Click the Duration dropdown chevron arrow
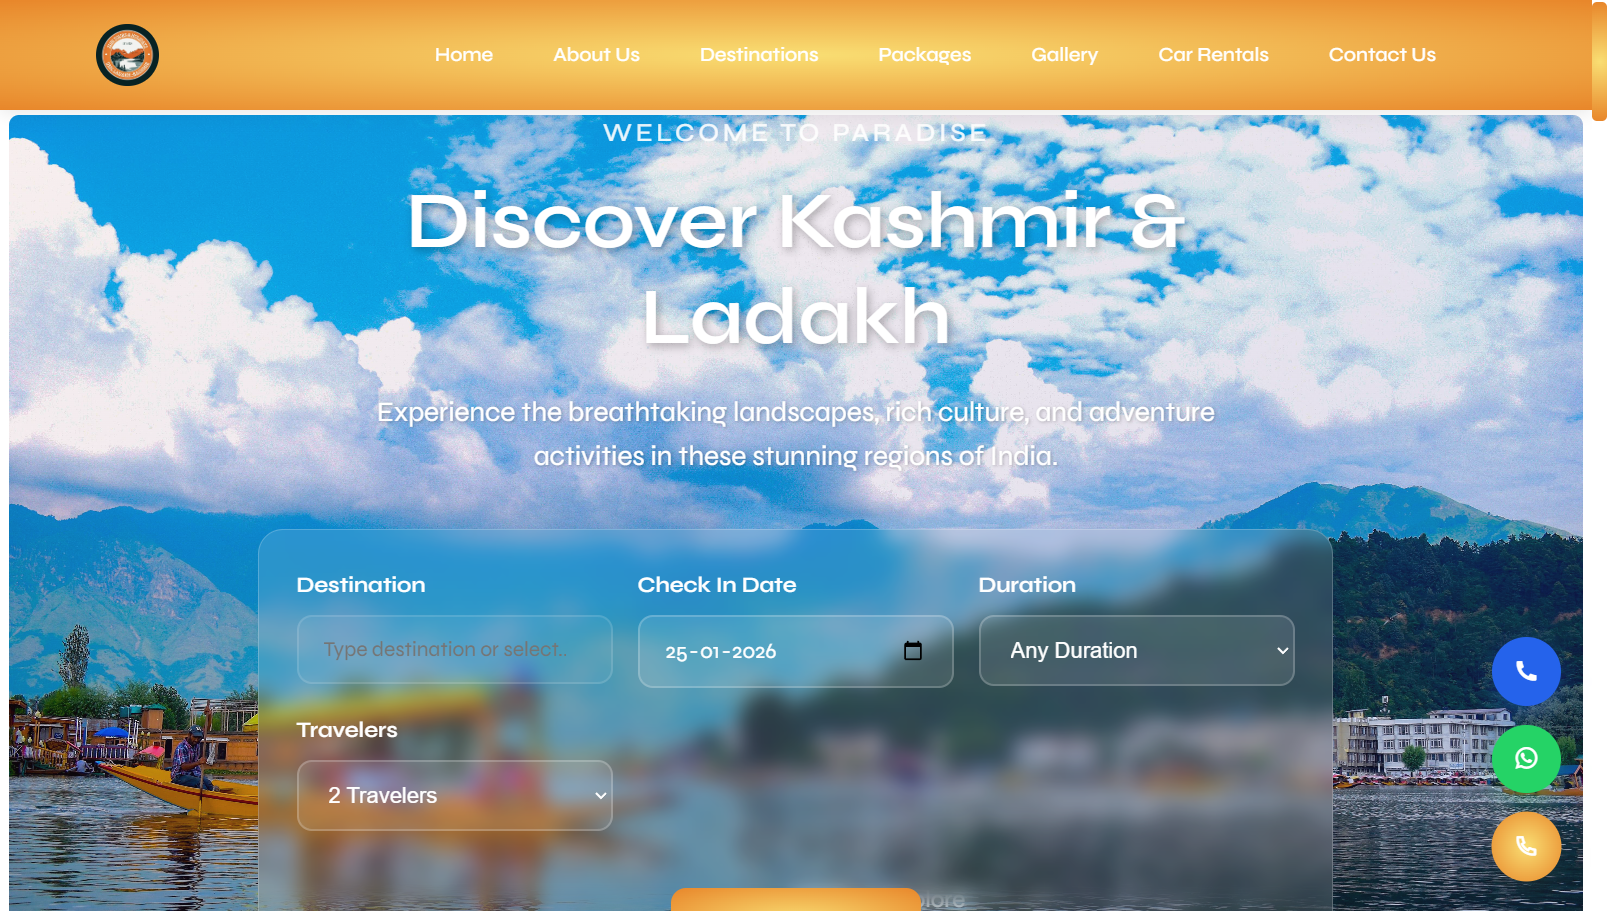 pos(1282,651)
